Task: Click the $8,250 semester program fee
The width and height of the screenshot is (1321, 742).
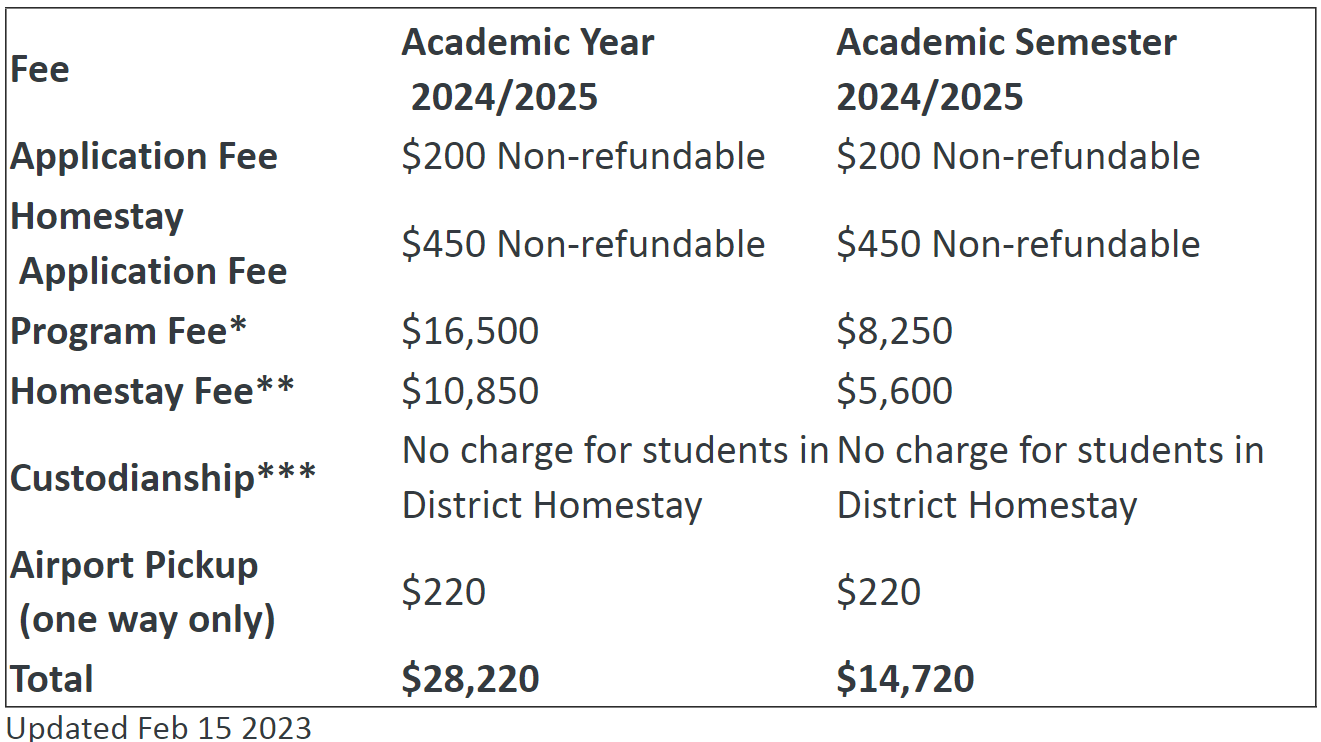Action: point(894,332)
